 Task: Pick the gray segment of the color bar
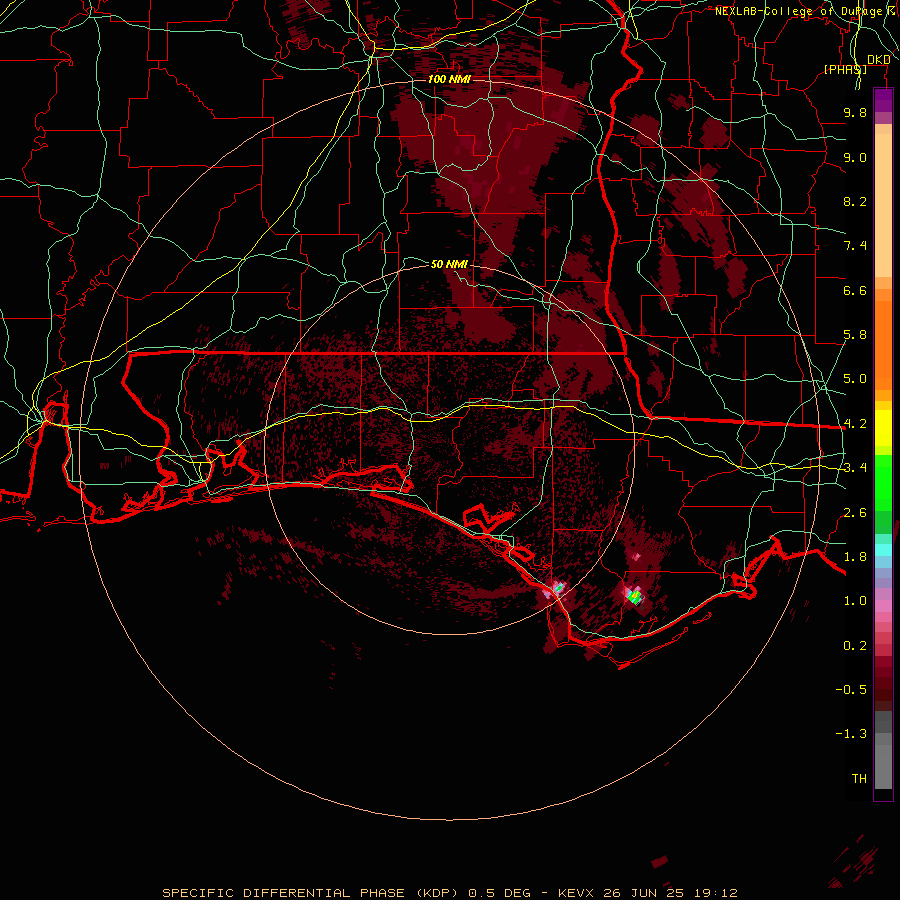[x=883, y=752]
